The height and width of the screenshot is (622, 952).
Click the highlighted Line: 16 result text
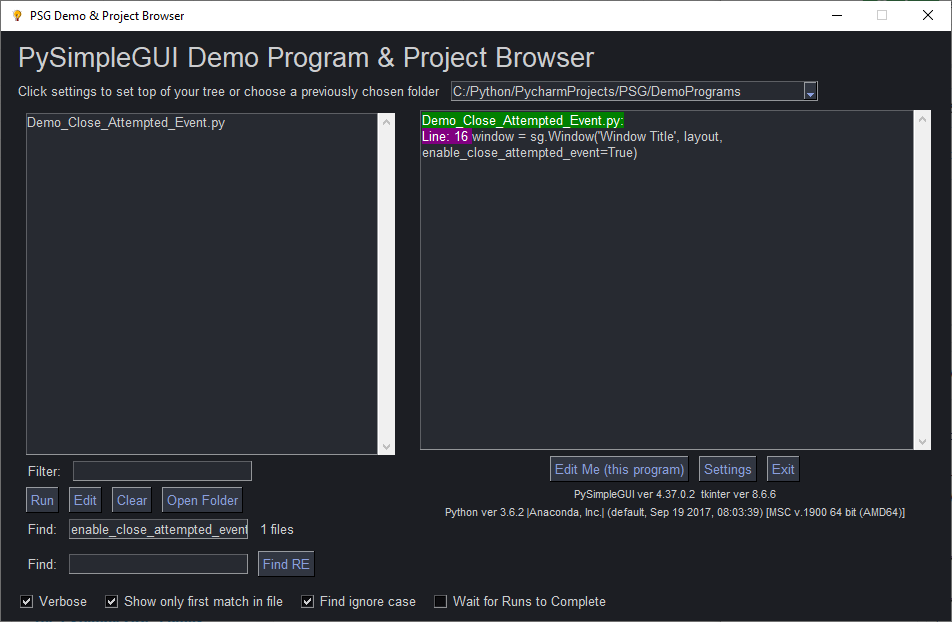pos(444,136)
